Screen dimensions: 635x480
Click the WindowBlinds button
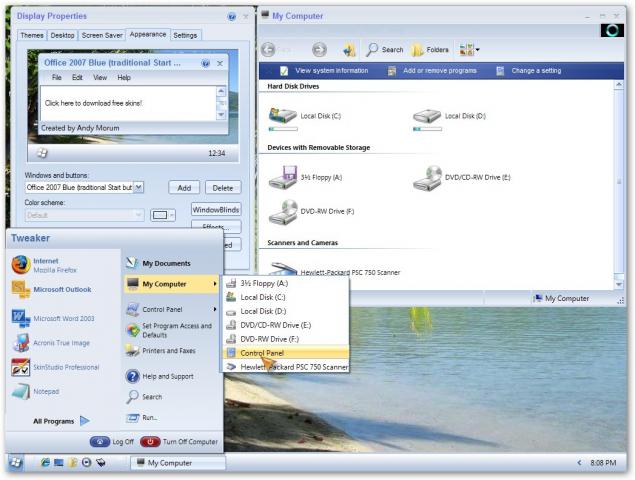(215, 210)
